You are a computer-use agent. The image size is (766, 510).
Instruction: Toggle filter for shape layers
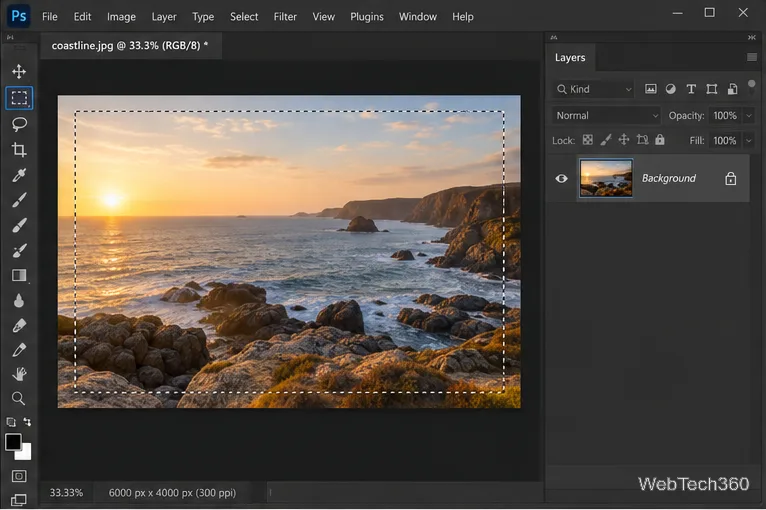pyautogui.click(x=711, y=89)
